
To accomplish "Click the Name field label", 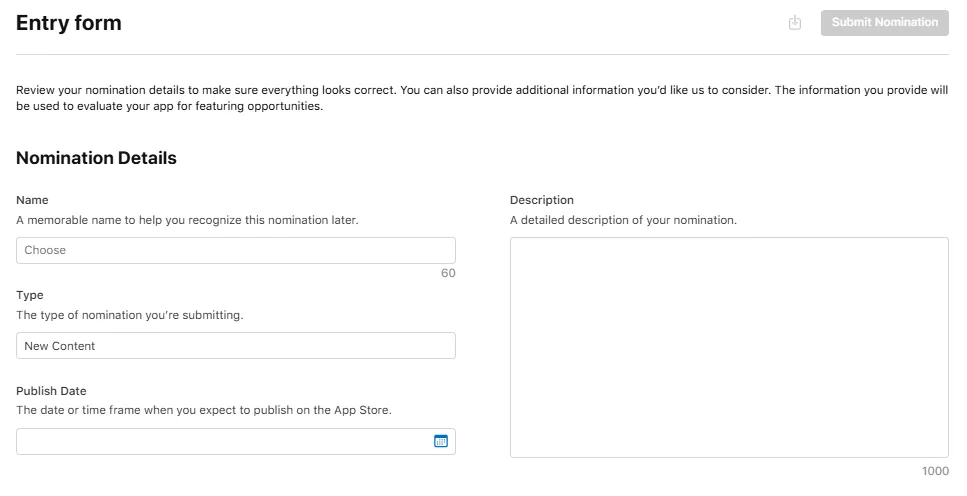I will pyautogui.click(x=32, y=200).
